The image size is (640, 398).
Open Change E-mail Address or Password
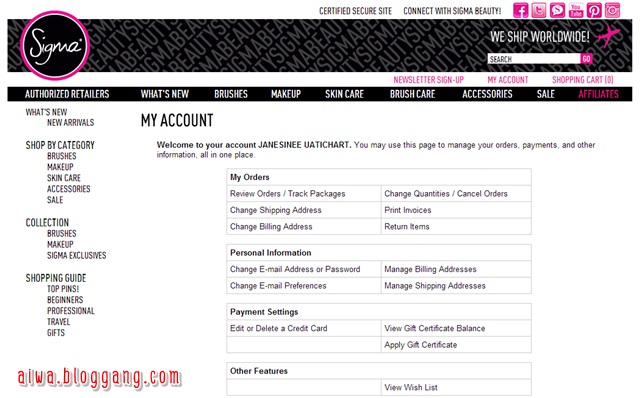click(295, 269)
